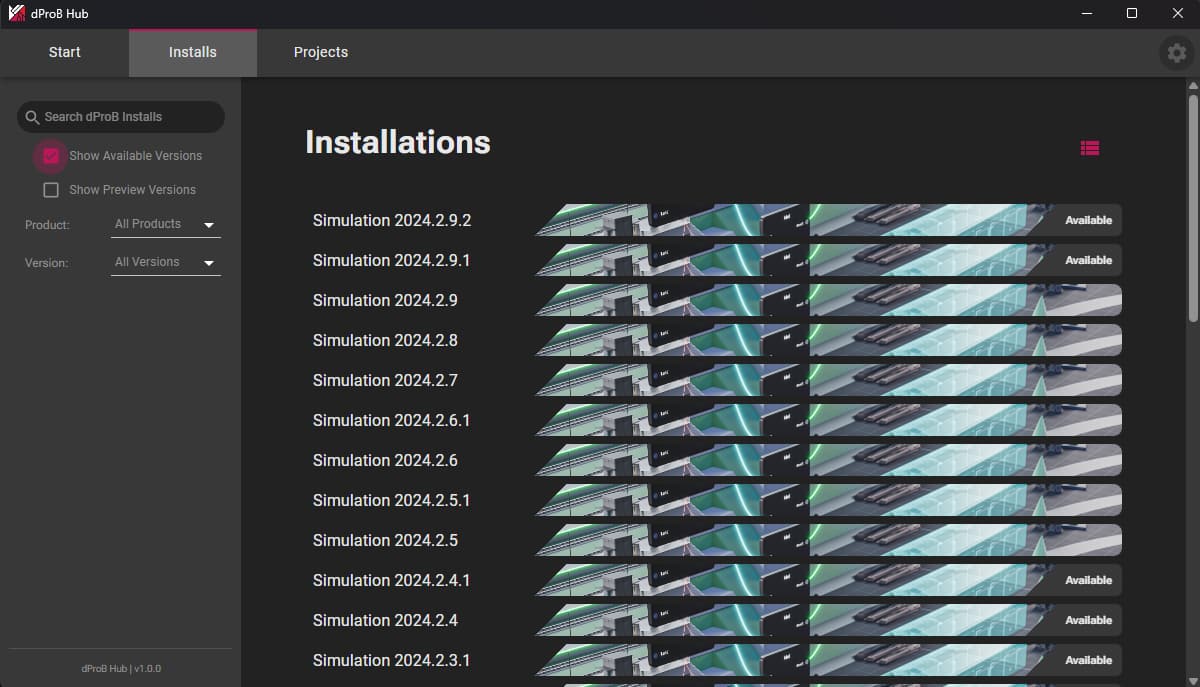This screenshot has height=687, width=1200.
Task: Click Available button for Simulation 2024.2.3.1
Action: [1088, 660]
